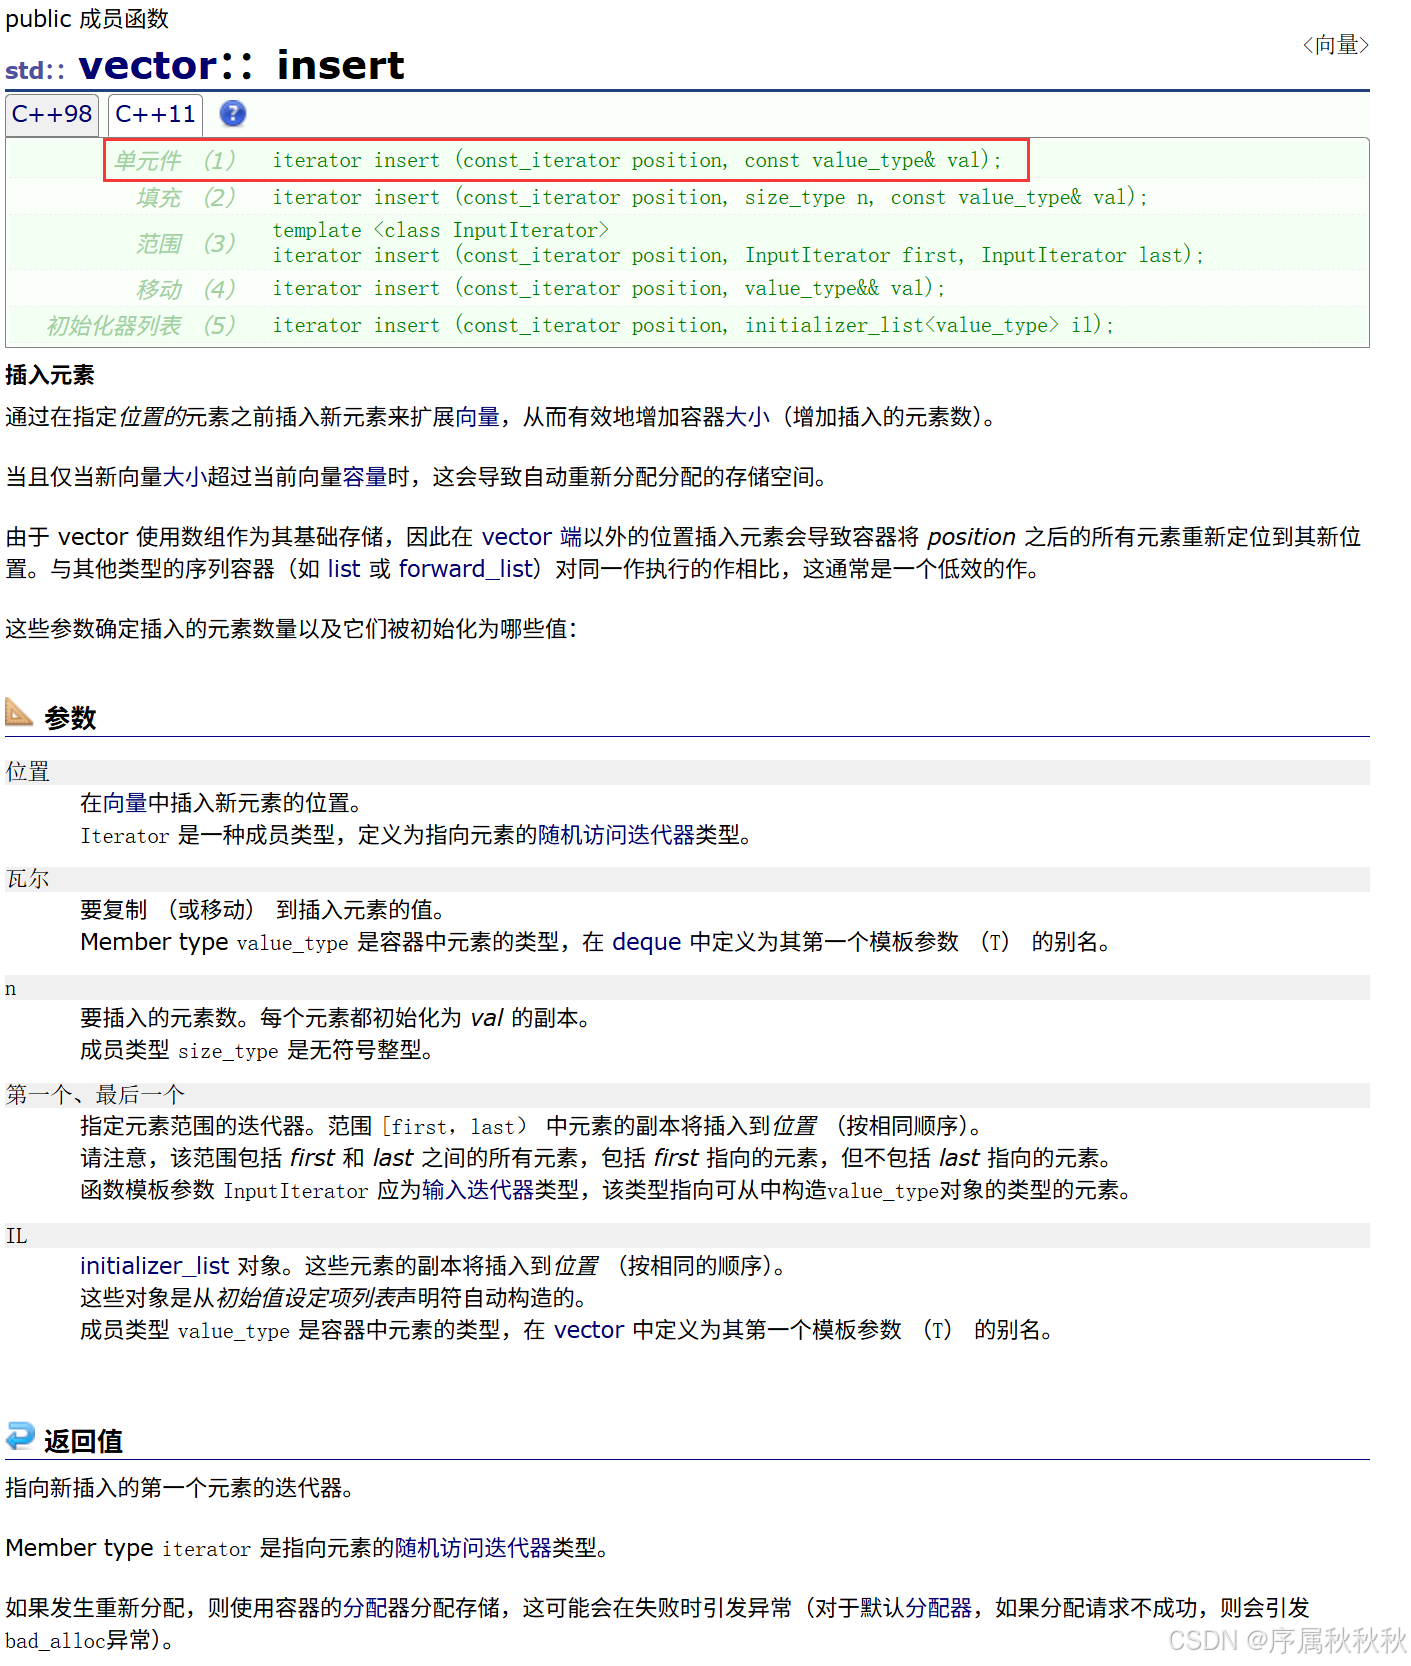Open the 容量 link in the second paragraph
The image size is (1411, 1666).
click(x=365, y=477)
